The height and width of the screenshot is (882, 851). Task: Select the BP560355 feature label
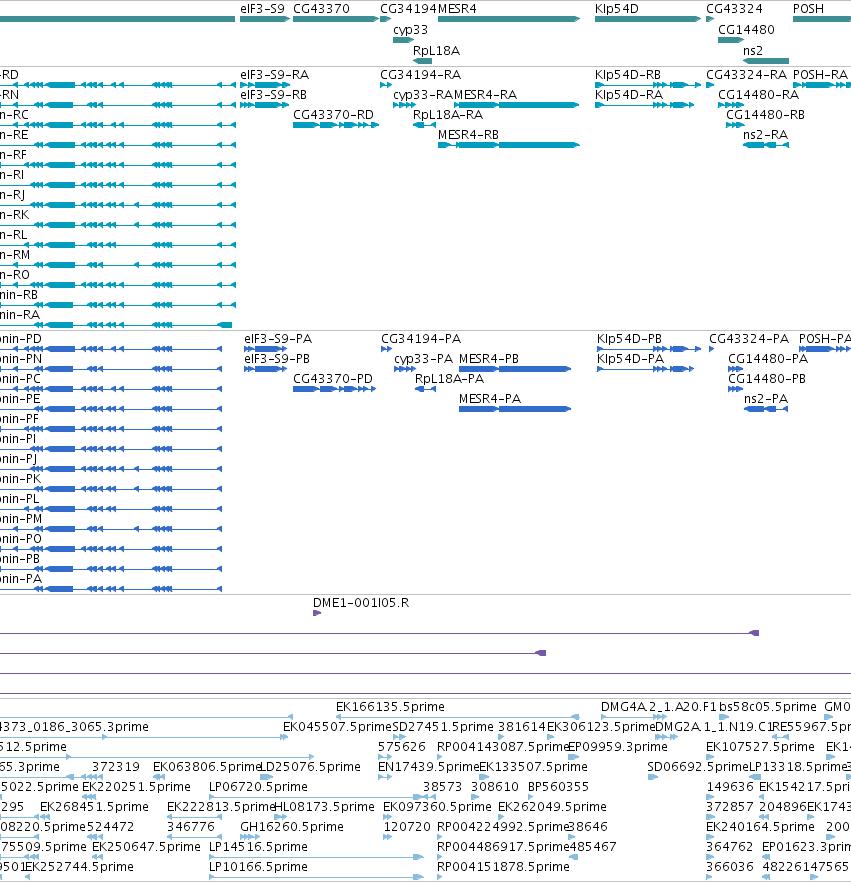(x=559, y=787)
